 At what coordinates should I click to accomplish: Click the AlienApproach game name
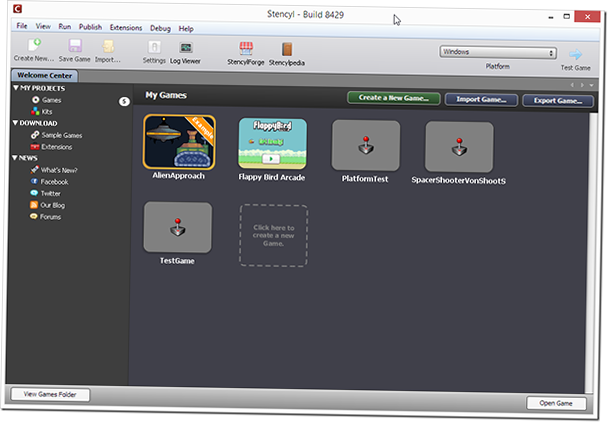[x=178, y=175]
